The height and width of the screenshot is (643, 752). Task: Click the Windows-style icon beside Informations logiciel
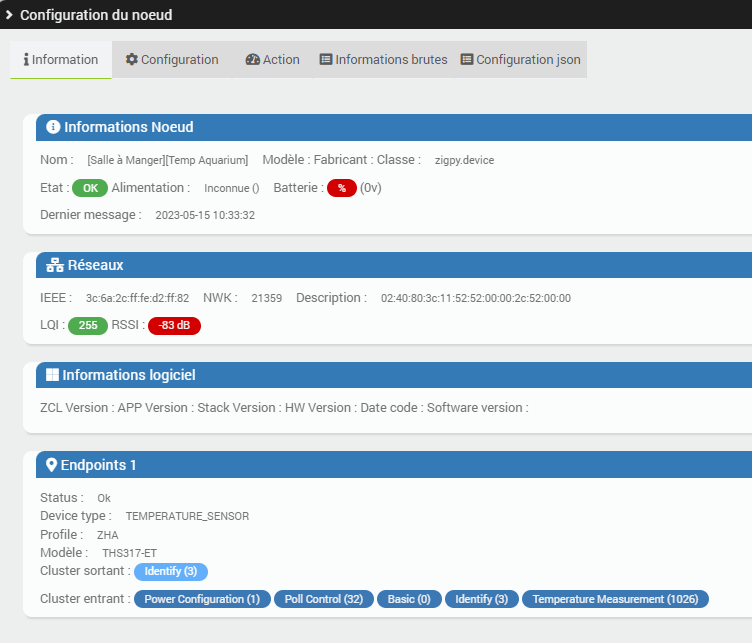click(51, 375)
